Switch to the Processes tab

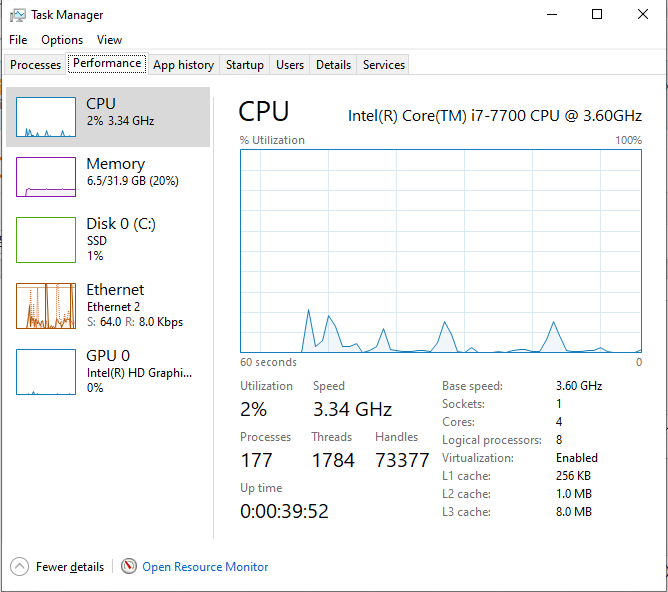36,65
